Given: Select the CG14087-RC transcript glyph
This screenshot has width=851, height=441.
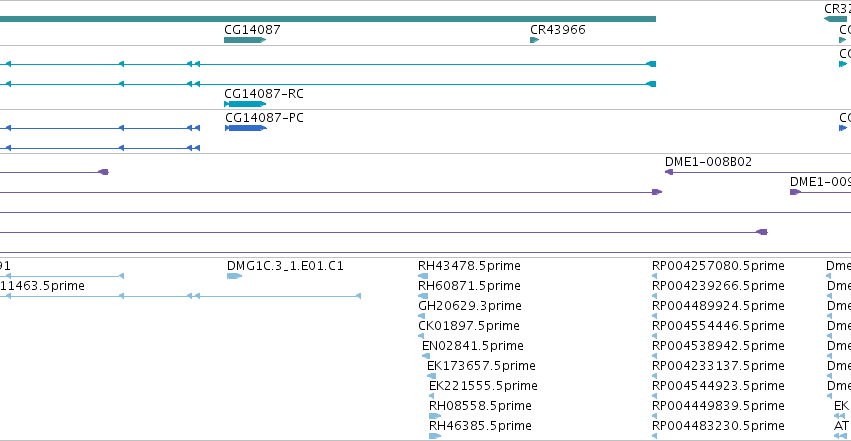Looking at the screenshot, I should click(x=245, y=104).
